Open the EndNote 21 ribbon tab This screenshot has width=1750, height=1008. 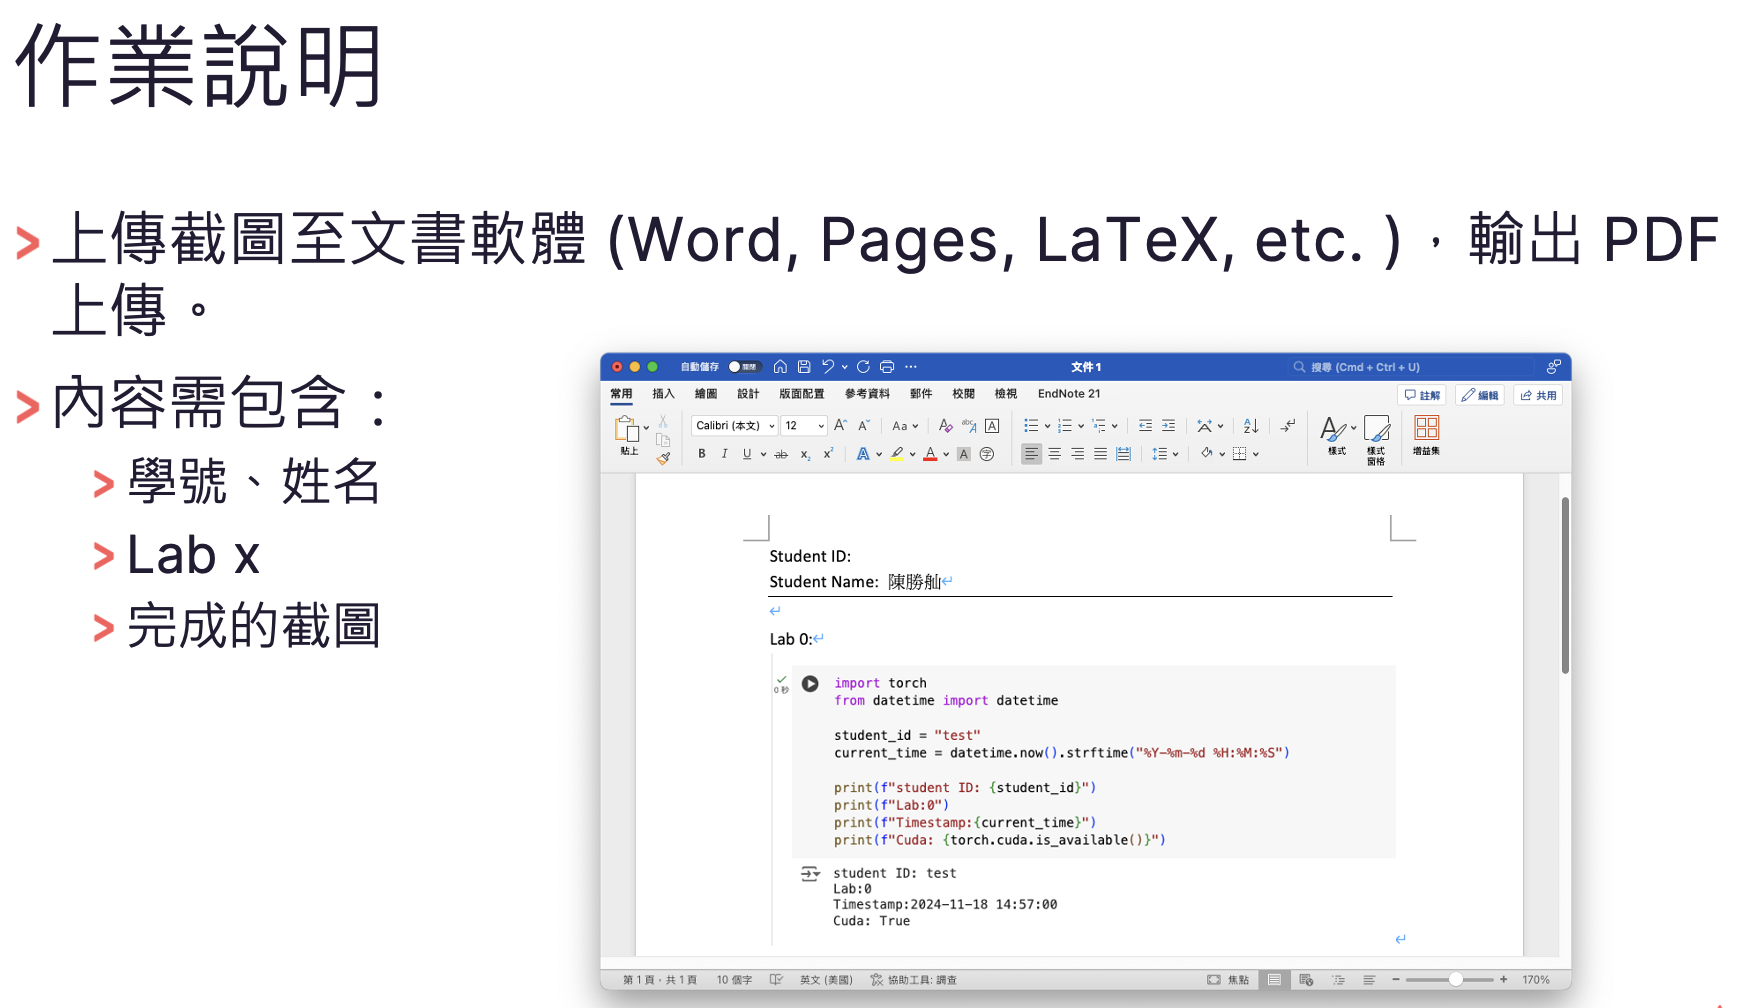[x=1068, y=394]
